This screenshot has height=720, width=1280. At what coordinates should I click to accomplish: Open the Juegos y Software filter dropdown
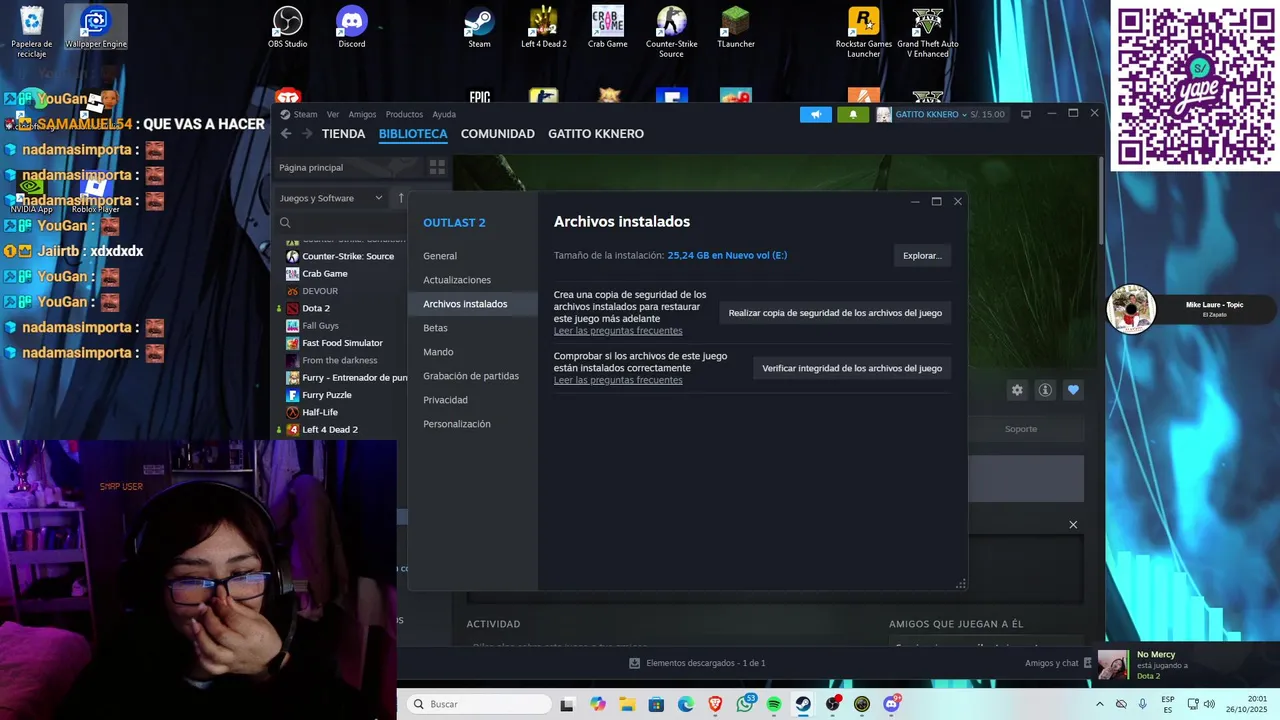[x=331, y=198]
